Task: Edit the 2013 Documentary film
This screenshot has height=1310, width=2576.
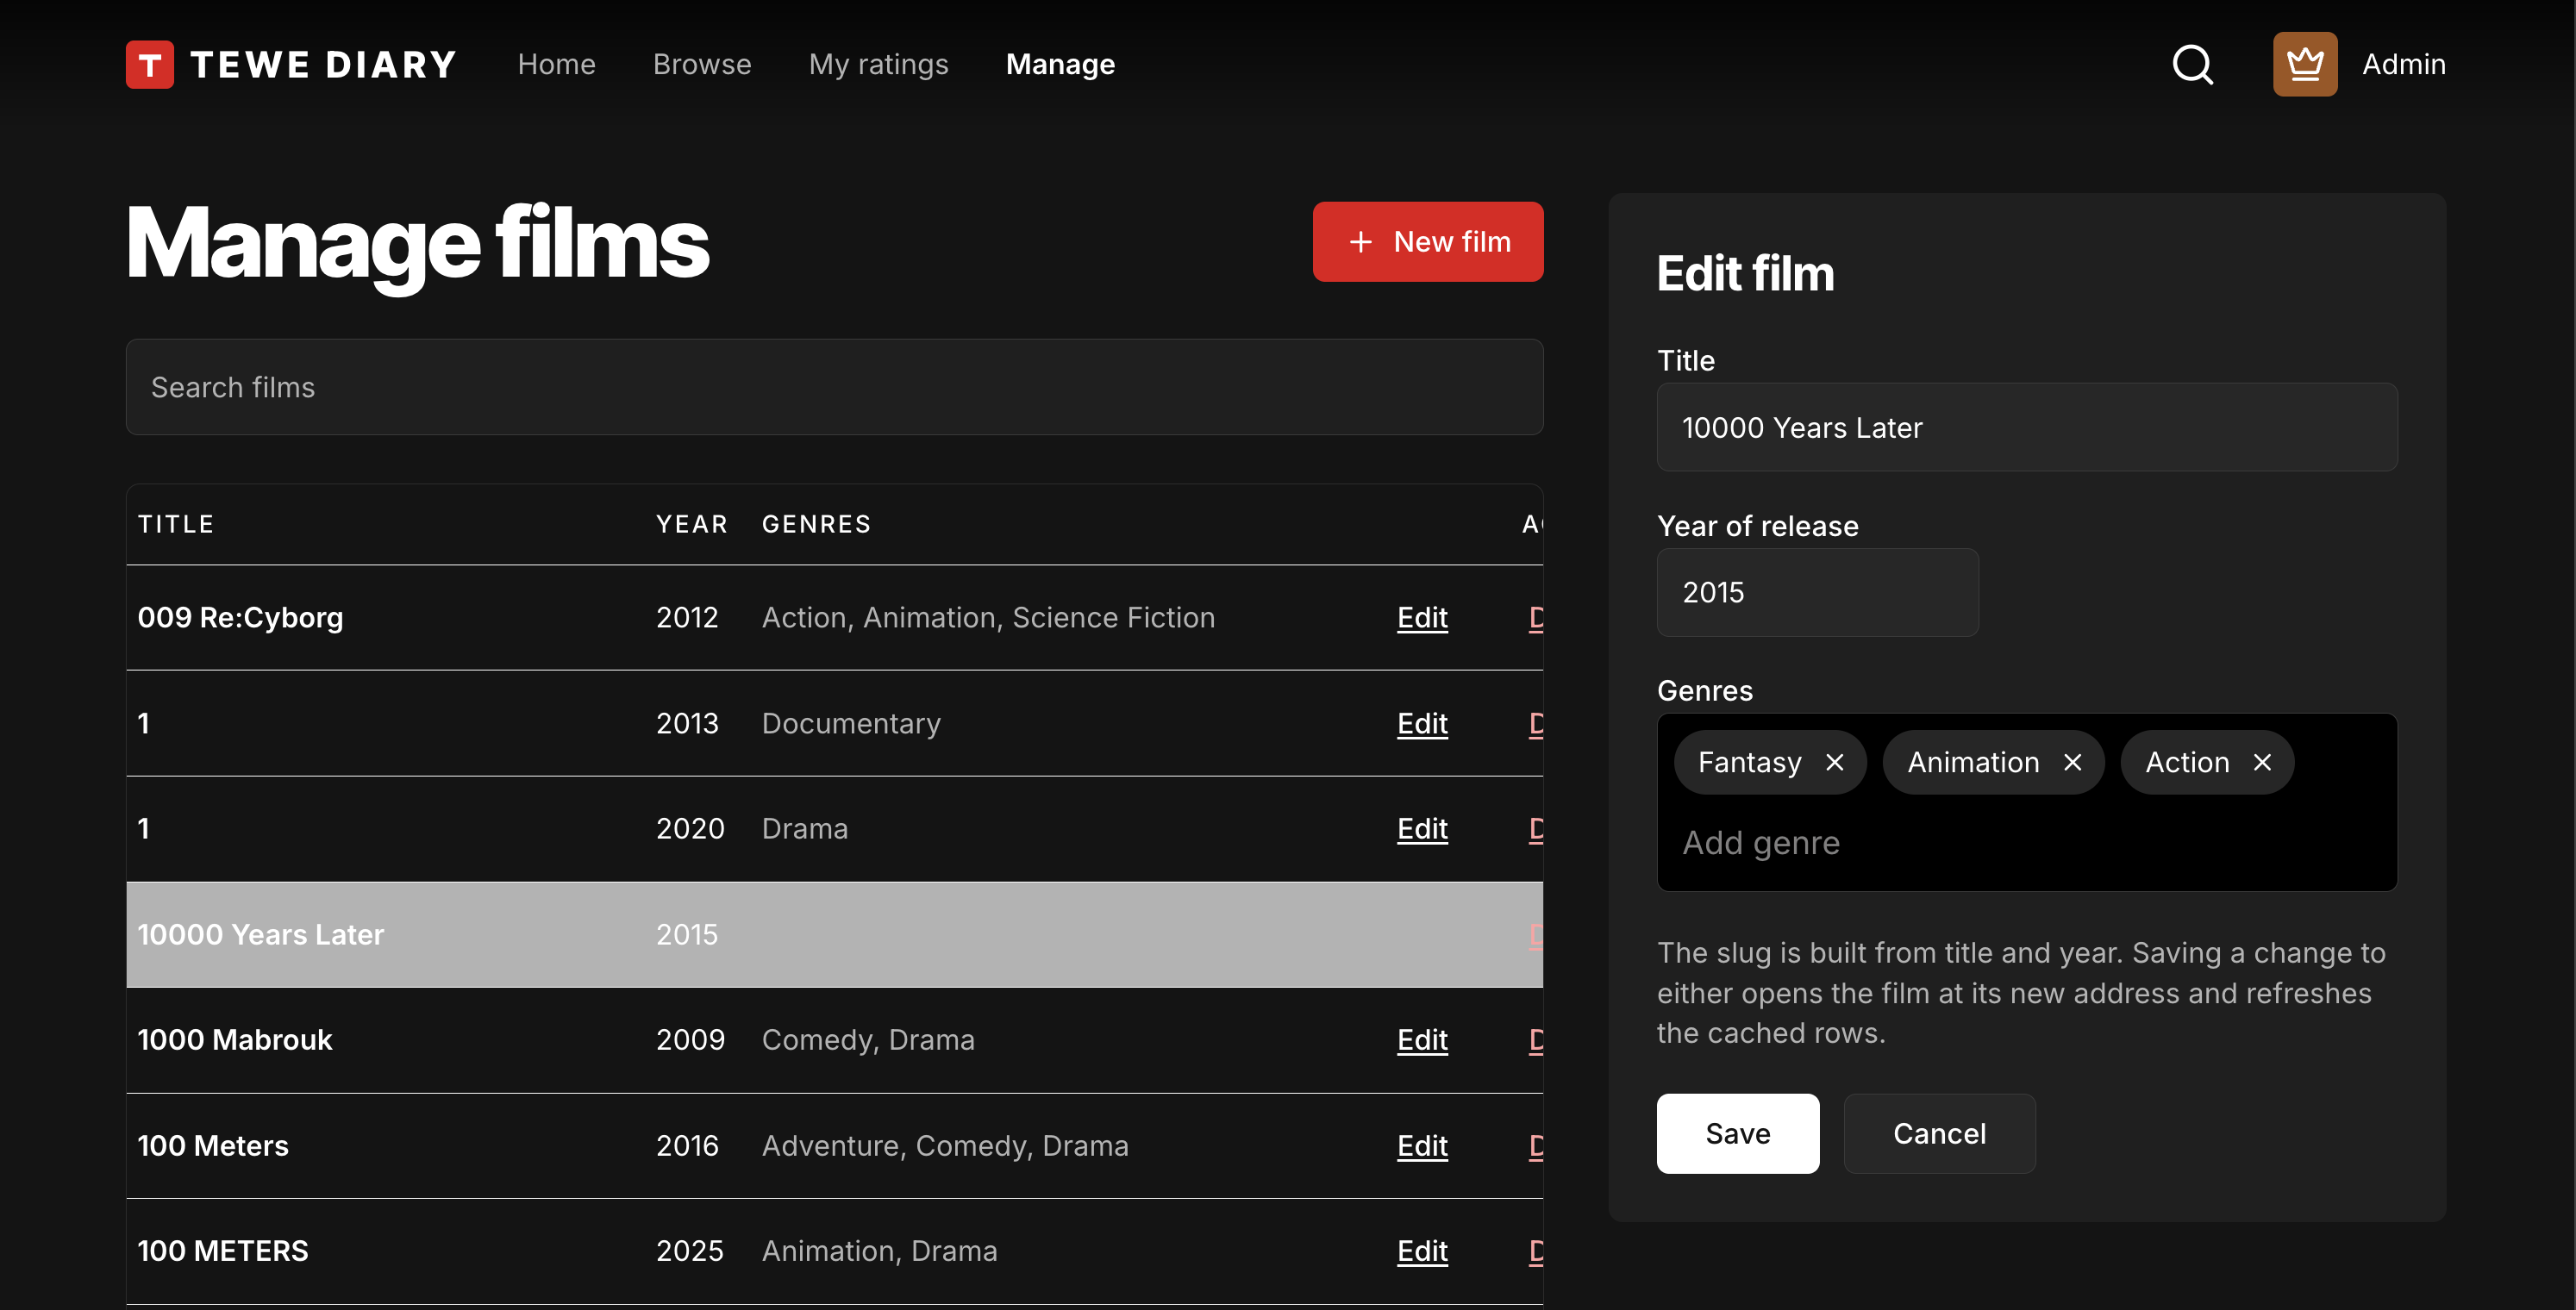Action: (1422, 723)
